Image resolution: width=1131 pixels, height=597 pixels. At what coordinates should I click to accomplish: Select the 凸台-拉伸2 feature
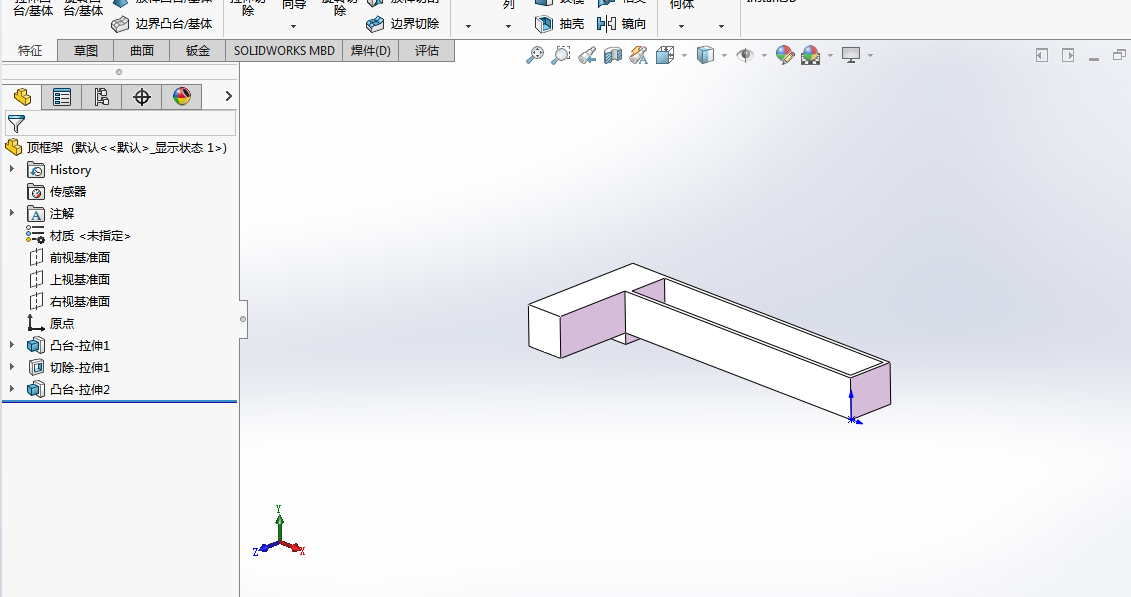(x=69, y=390)
